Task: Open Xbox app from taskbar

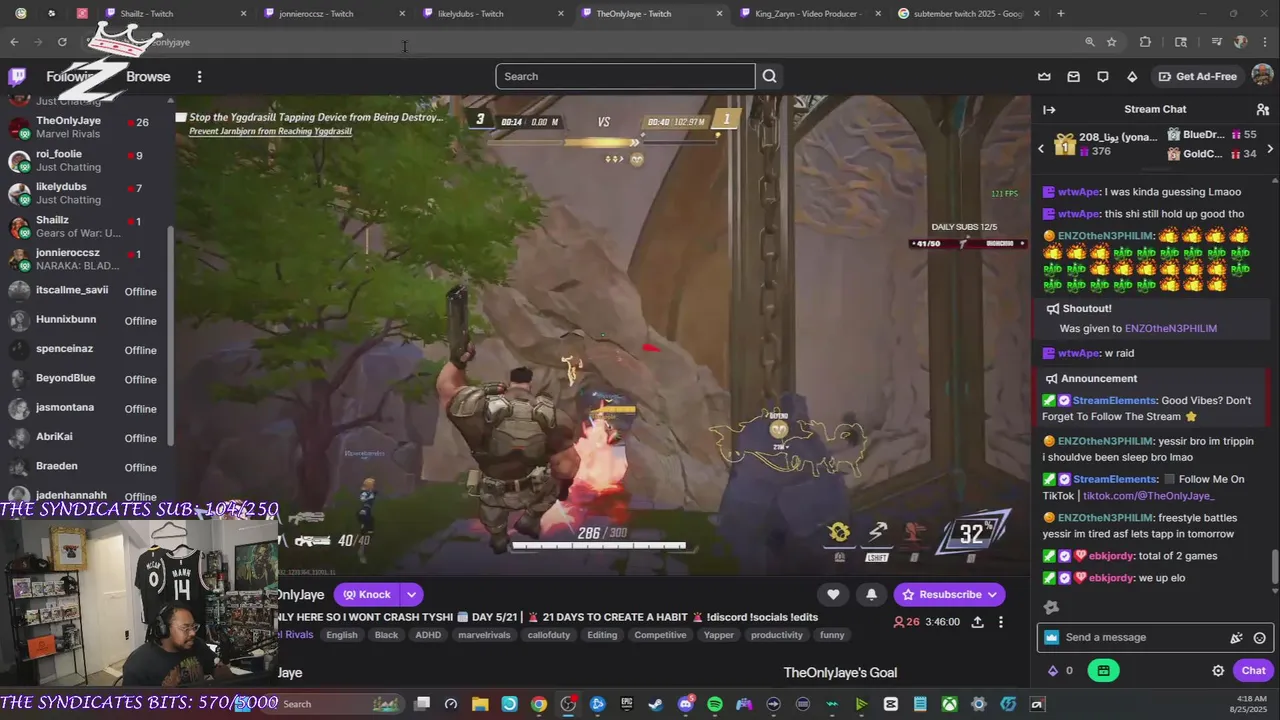Action: pos(949,704)
